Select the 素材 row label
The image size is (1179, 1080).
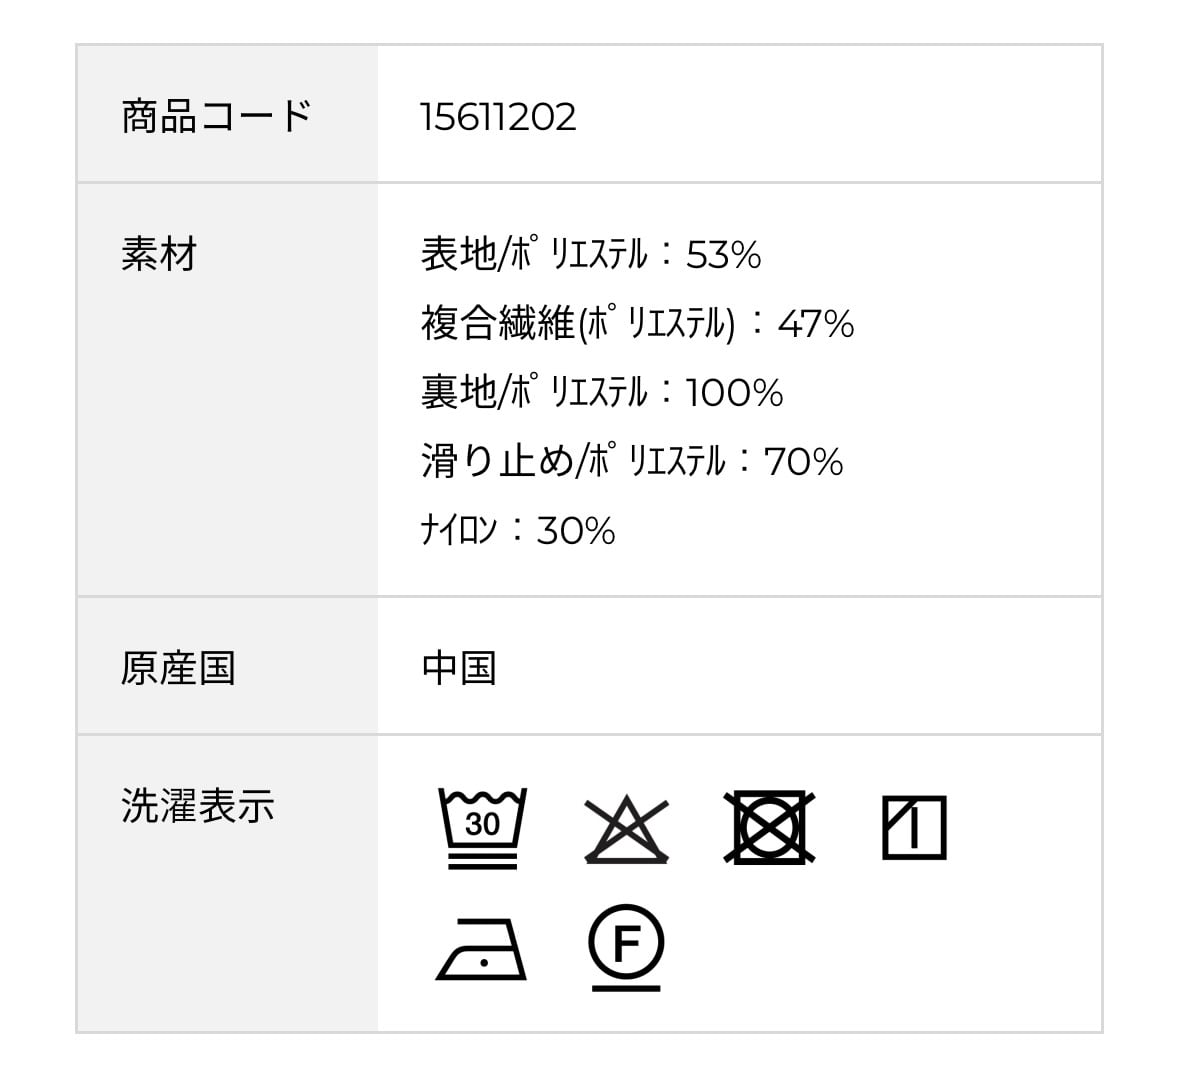click(159, 254)
